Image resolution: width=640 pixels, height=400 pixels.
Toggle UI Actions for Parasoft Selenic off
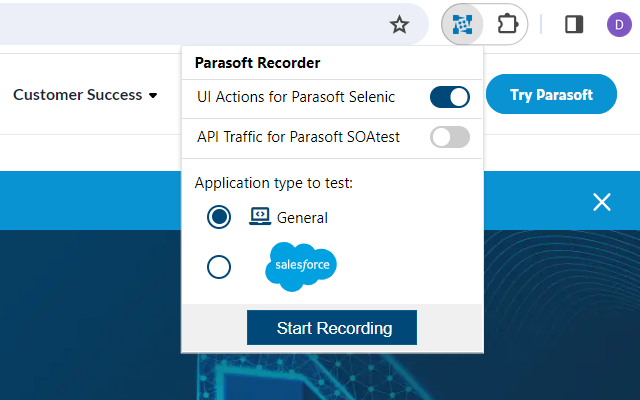(450, 97)
